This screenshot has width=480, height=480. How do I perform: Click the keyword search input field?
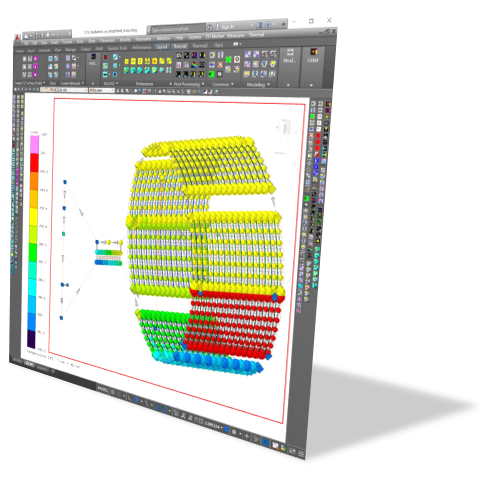tap(178, 29)
